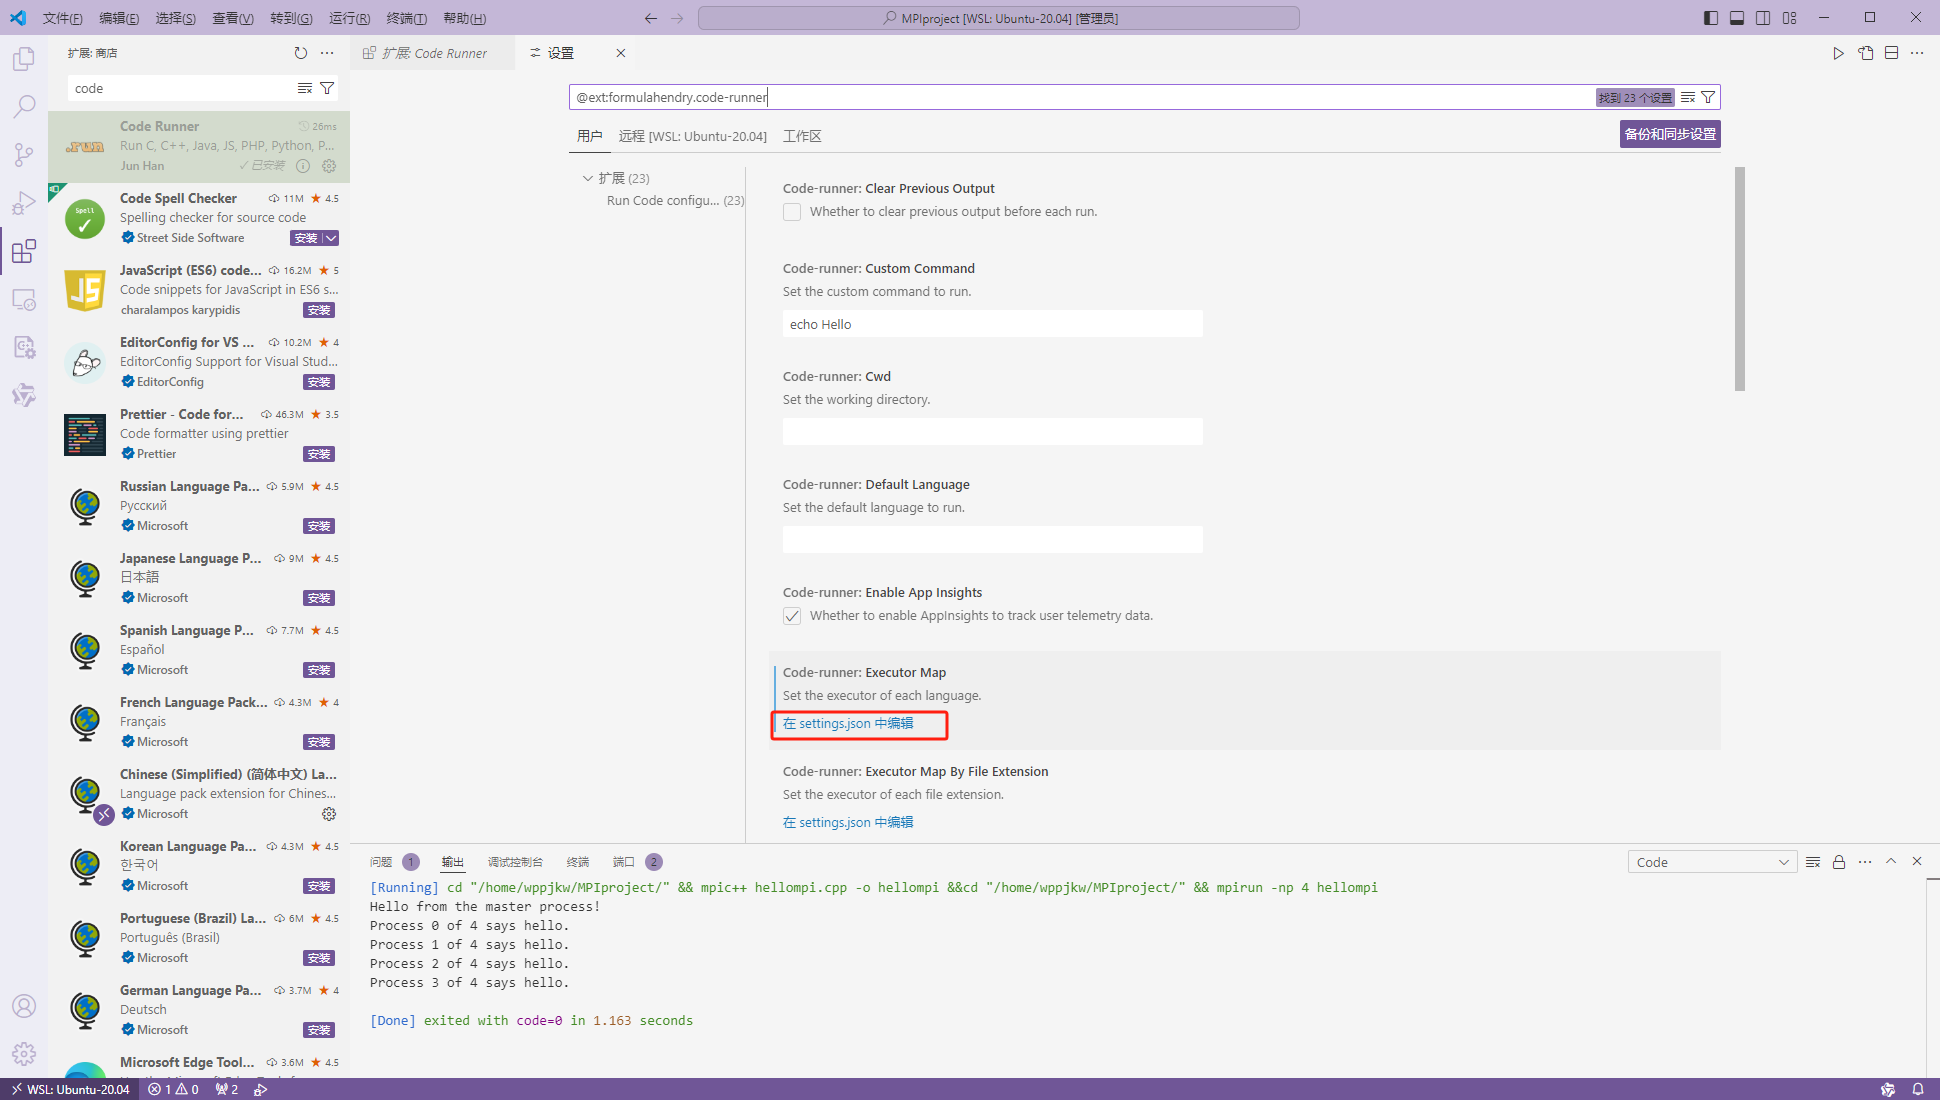
Task: Open settings JSON file icon
Action: (1865, 53)
